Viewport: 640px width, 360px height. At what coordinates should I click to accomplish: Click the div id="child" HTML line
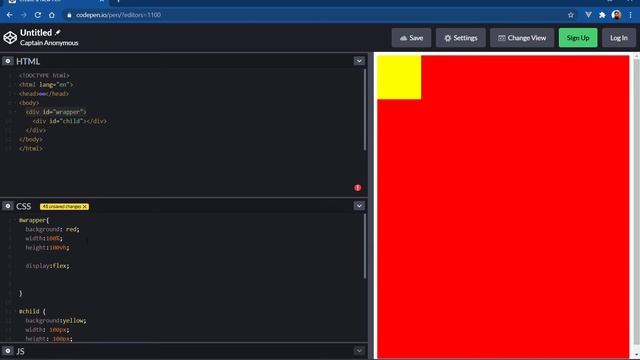click(x=70, y=121)
